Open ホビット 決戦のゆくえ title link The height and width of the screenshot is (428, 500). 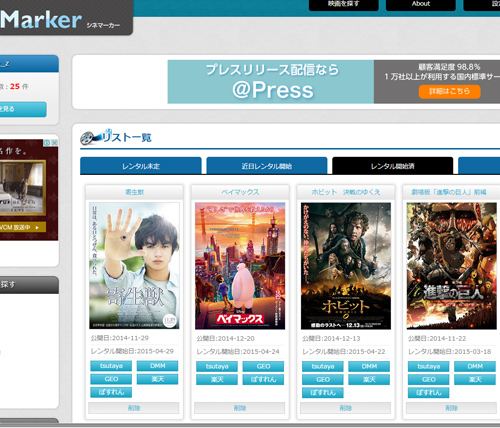[x=346, y=192]
